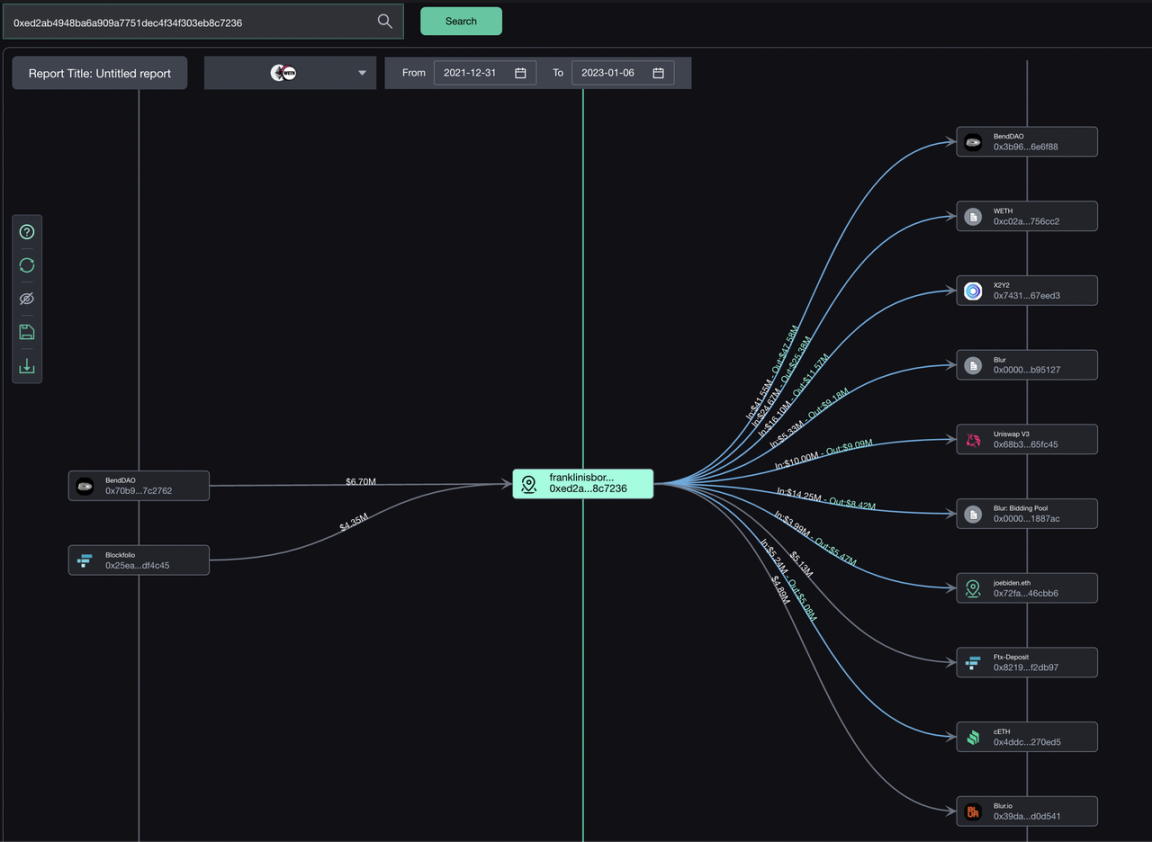
Task: Select the Ftx-Deposit node
Action: (1026, 662)
